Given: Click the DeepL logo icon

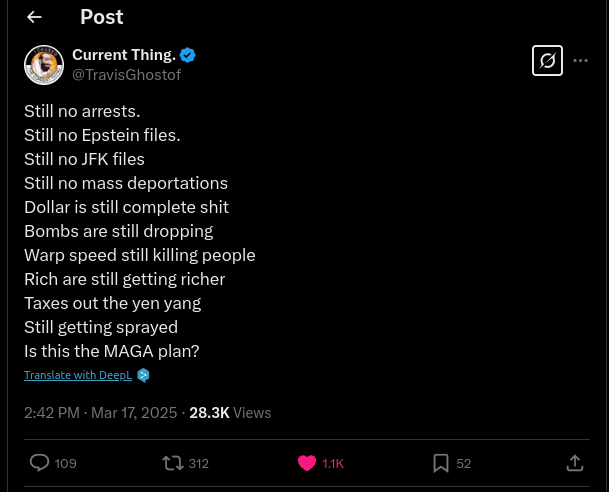Looking at the screenshot, I should pyautogui.click(x=143, y=375).
